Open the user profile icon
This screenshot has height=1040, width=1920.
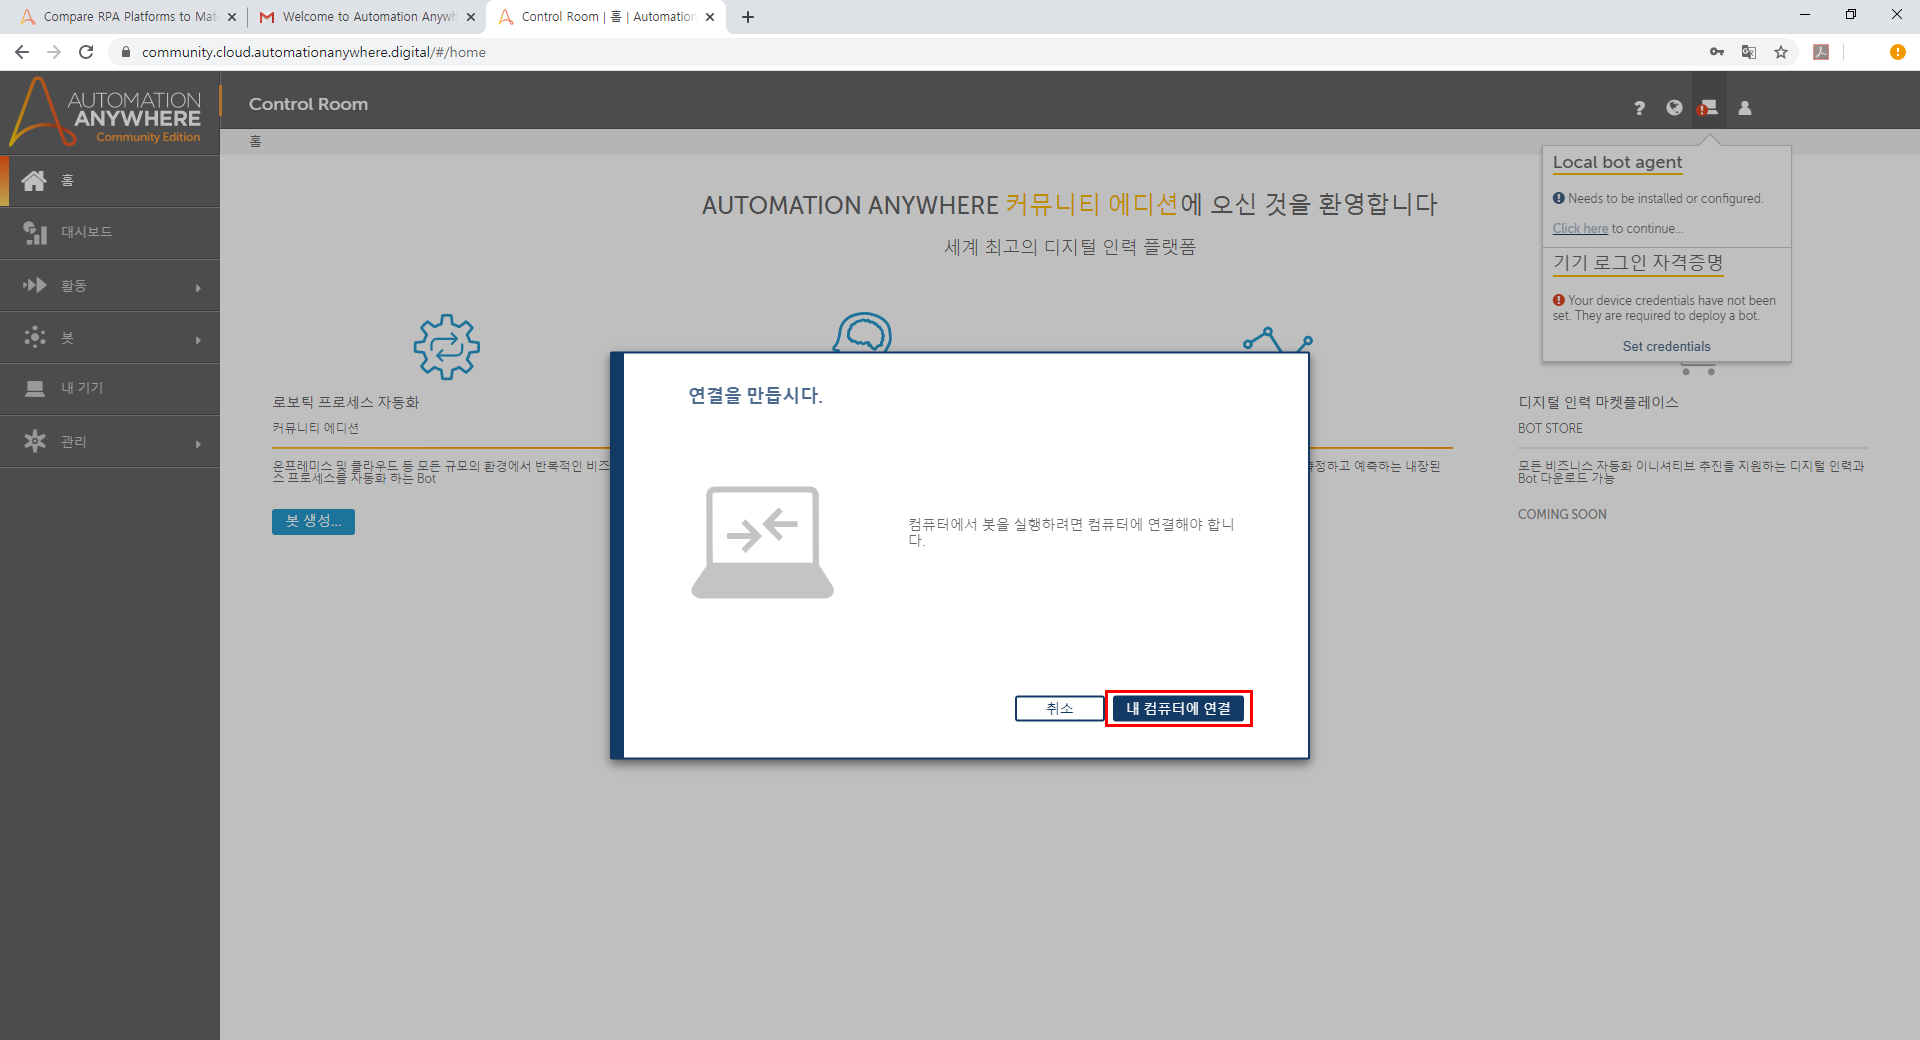pos(1745,108)
